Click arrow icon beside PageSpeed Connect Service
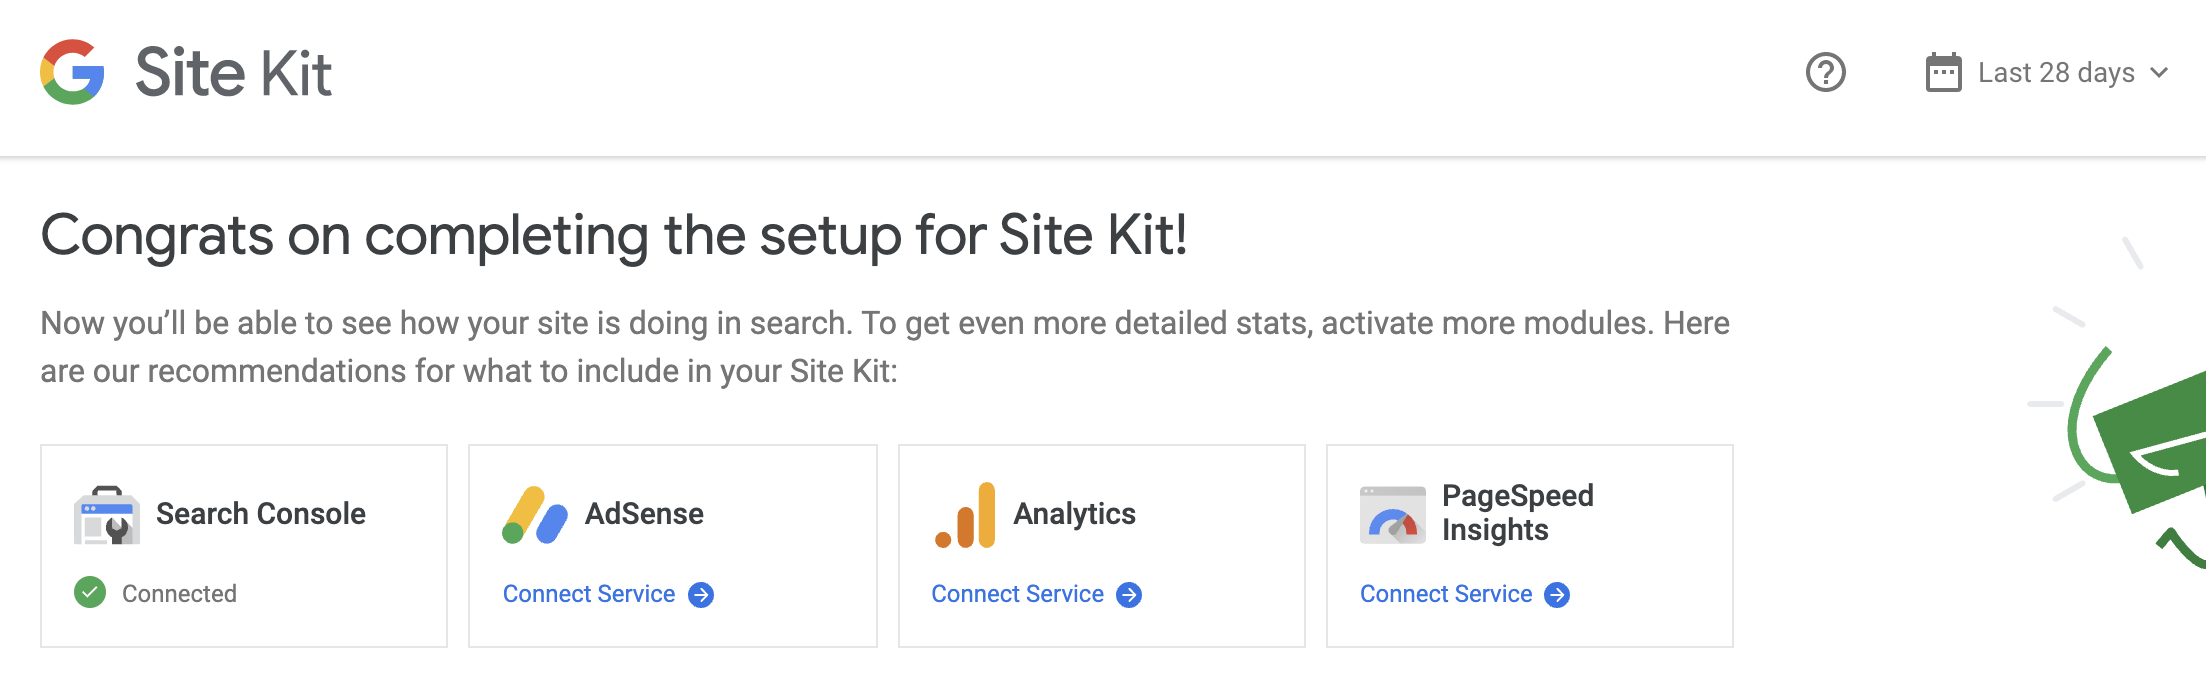Viewport: 2206px width, 684px height. point(1557,595)
